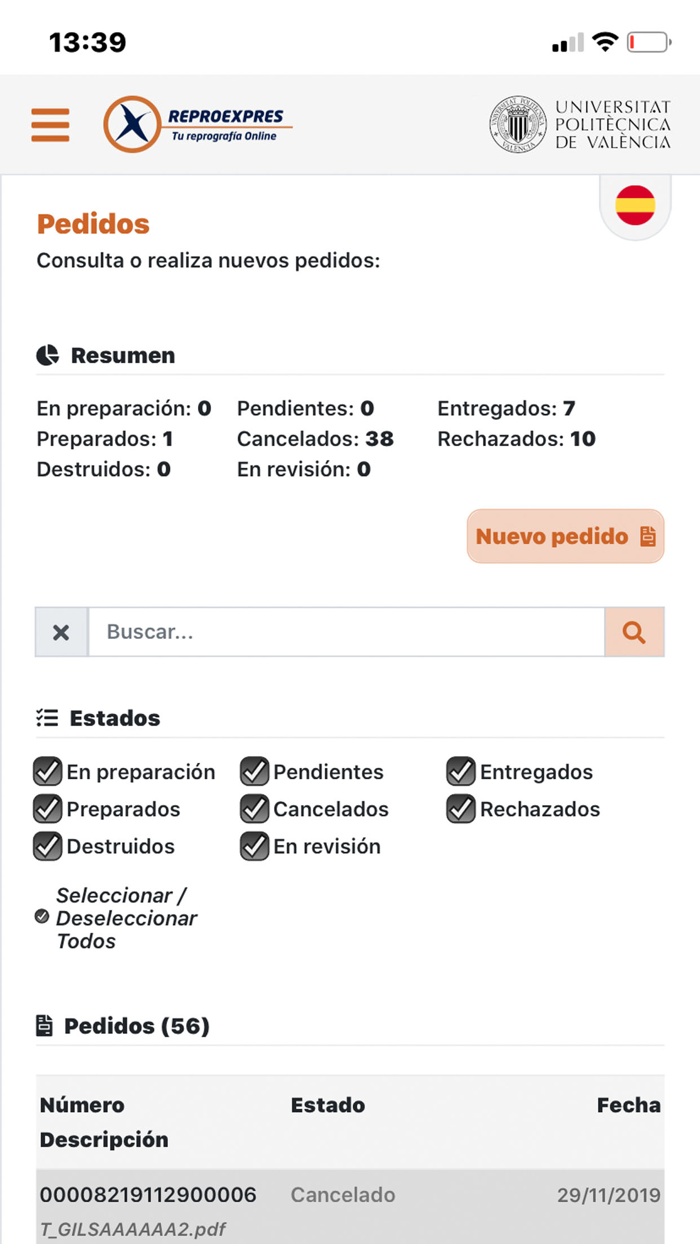Viewport: 700px width, 1244px height.
Task: Click the document icon beside Pedidos (56)
Action: 44,1024
